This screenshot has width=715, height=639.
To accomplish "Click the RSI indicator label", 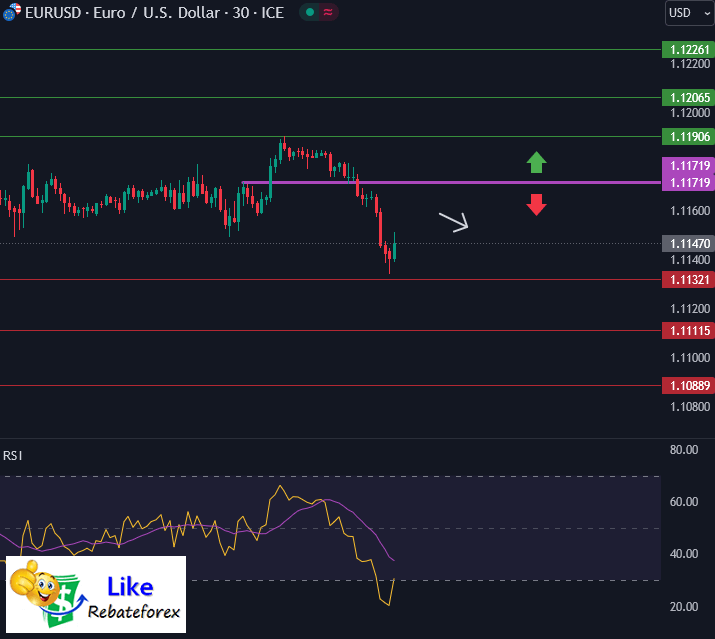I will tap(12, 456).
